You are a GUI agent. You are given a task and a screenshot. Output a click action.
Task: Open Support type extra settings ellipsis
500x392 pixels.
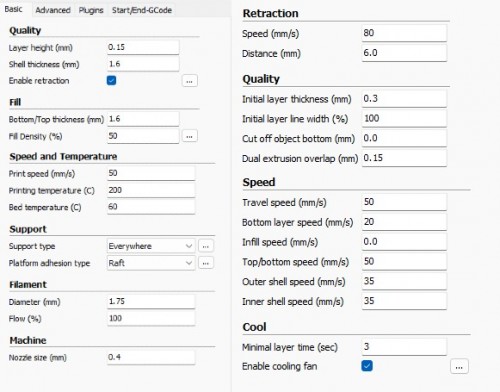(206, 246)
